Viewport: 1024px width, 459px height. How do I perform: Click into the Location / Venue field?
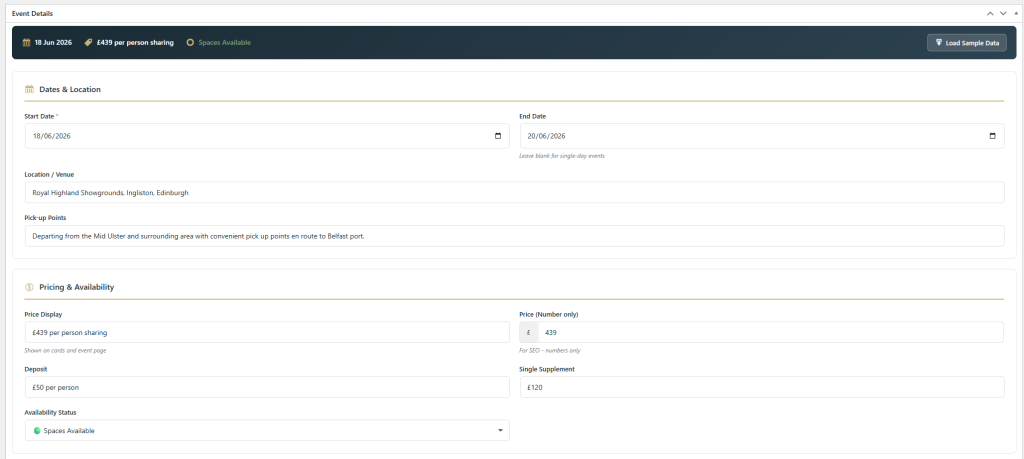[x=514, y=193]
